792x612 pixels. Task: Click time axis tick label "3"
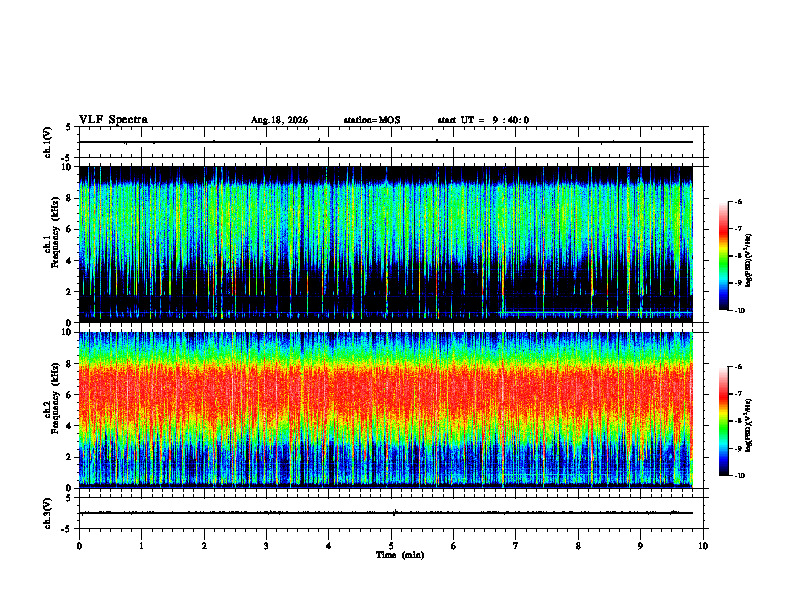(x=266, y=546)
